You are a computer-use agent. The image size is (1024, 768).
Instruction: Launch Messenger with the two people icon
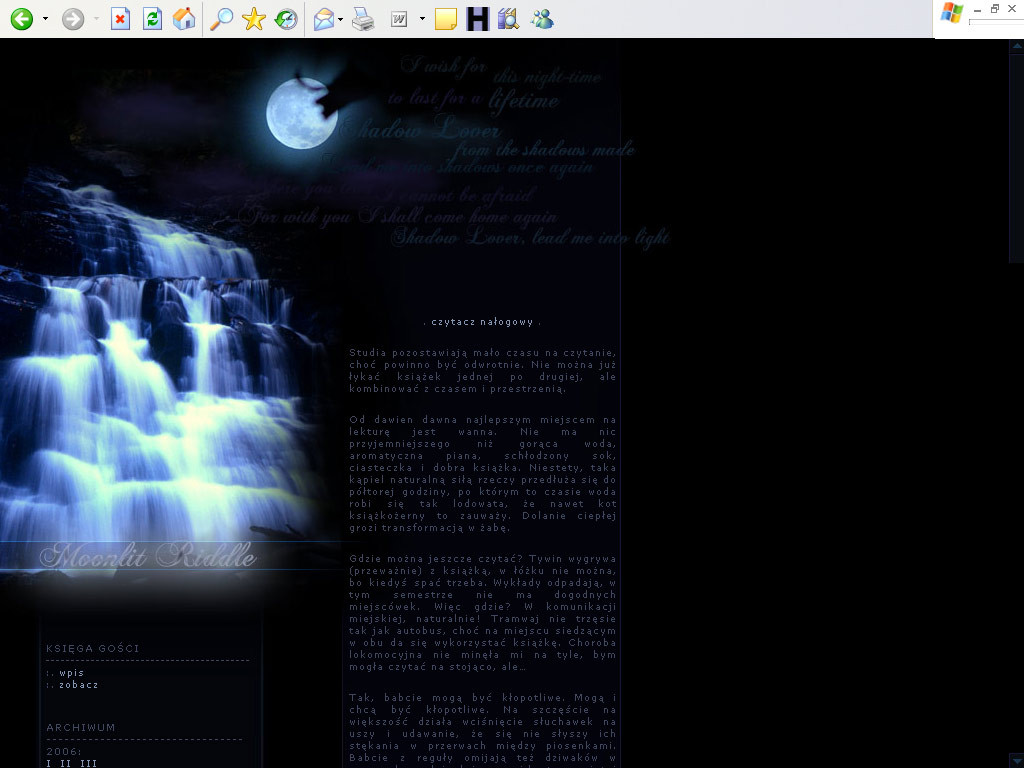pos(542,19)
